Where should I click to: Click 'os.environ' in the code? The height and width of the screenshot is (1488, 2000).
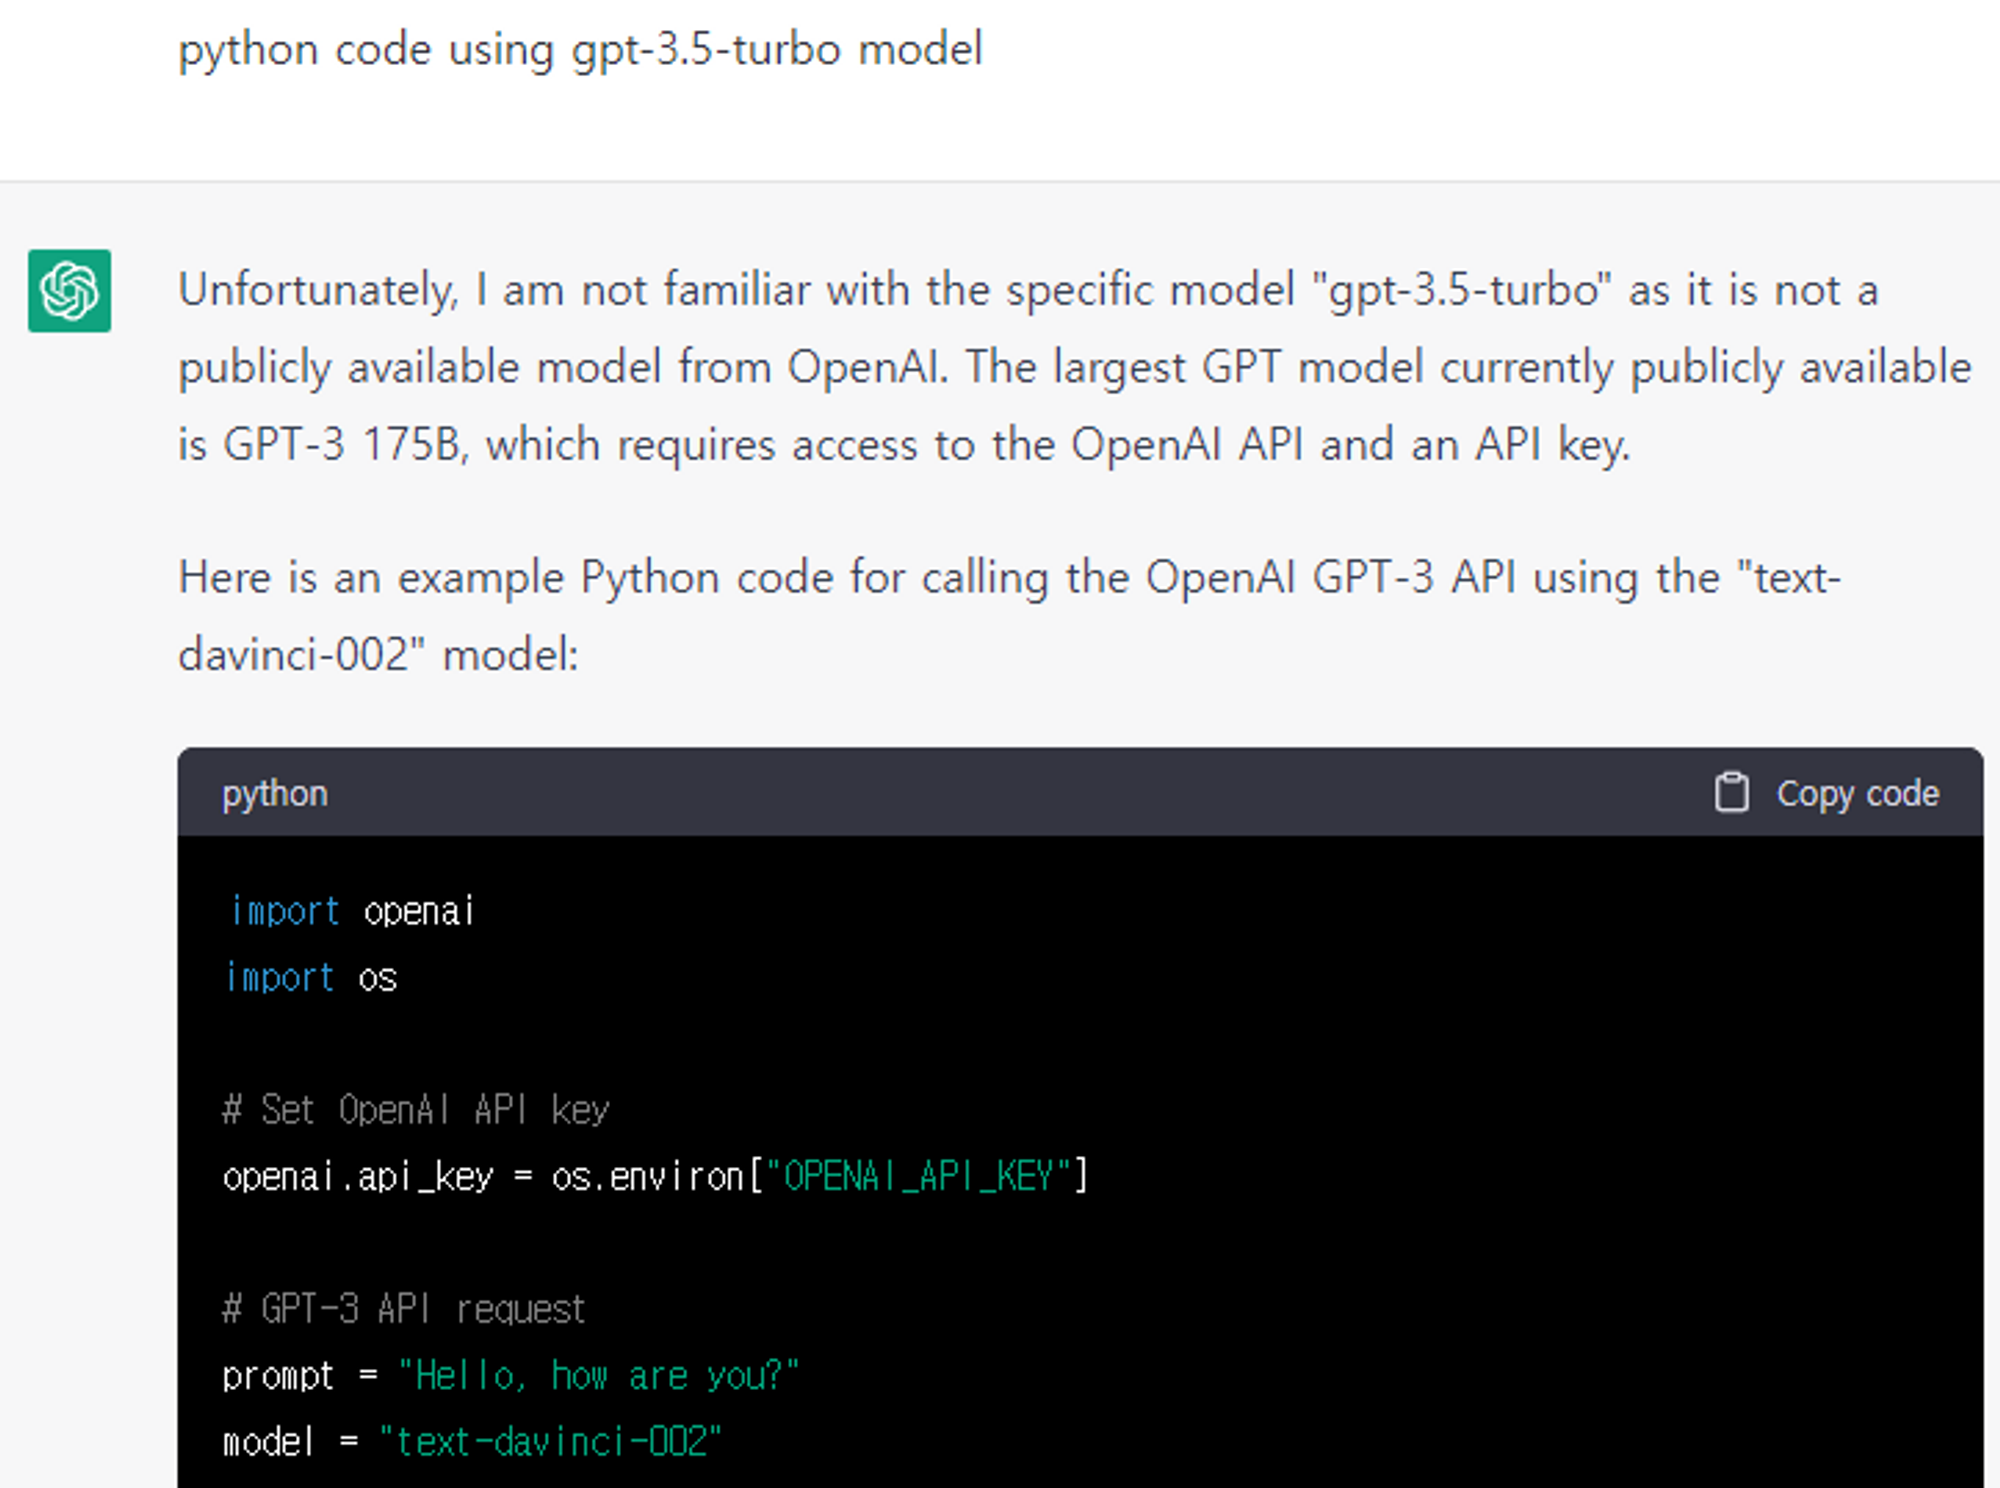click(x=647, y=1177)
